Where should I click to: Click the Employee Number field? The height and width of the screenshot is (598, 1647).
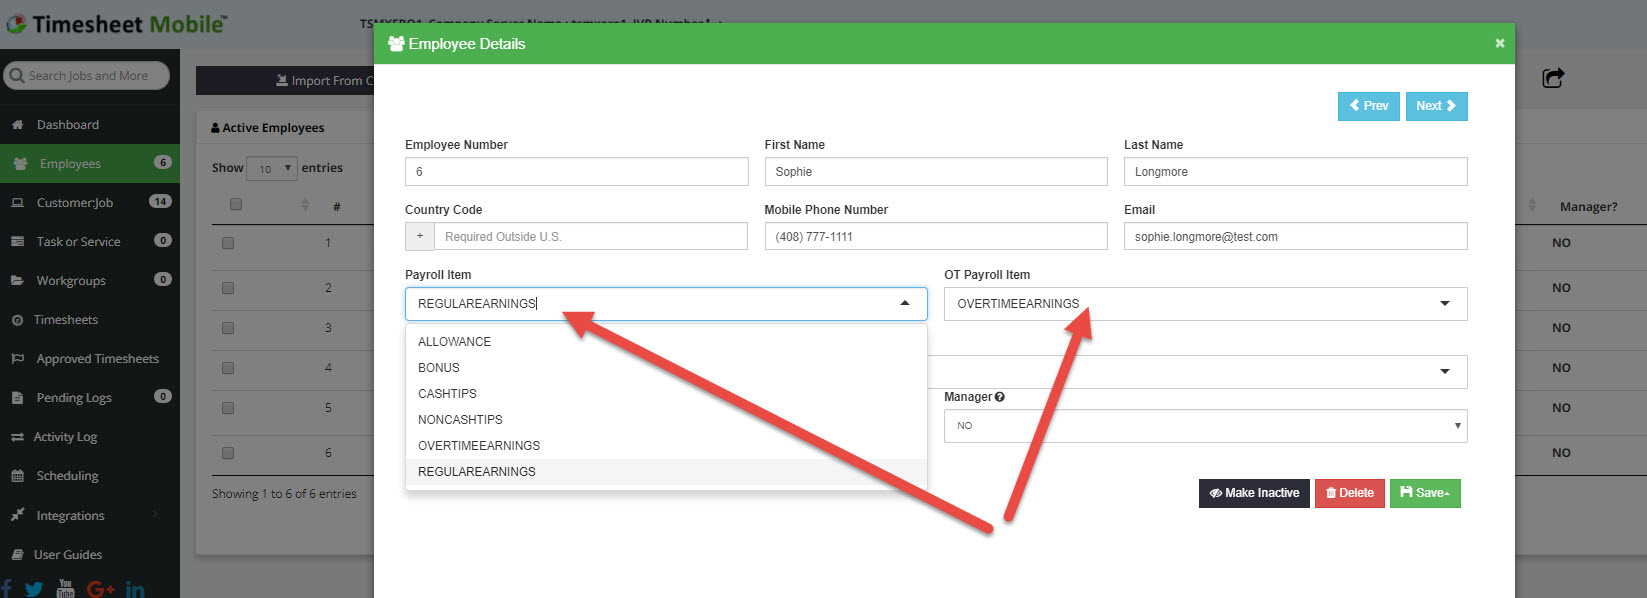click(576, 172)
